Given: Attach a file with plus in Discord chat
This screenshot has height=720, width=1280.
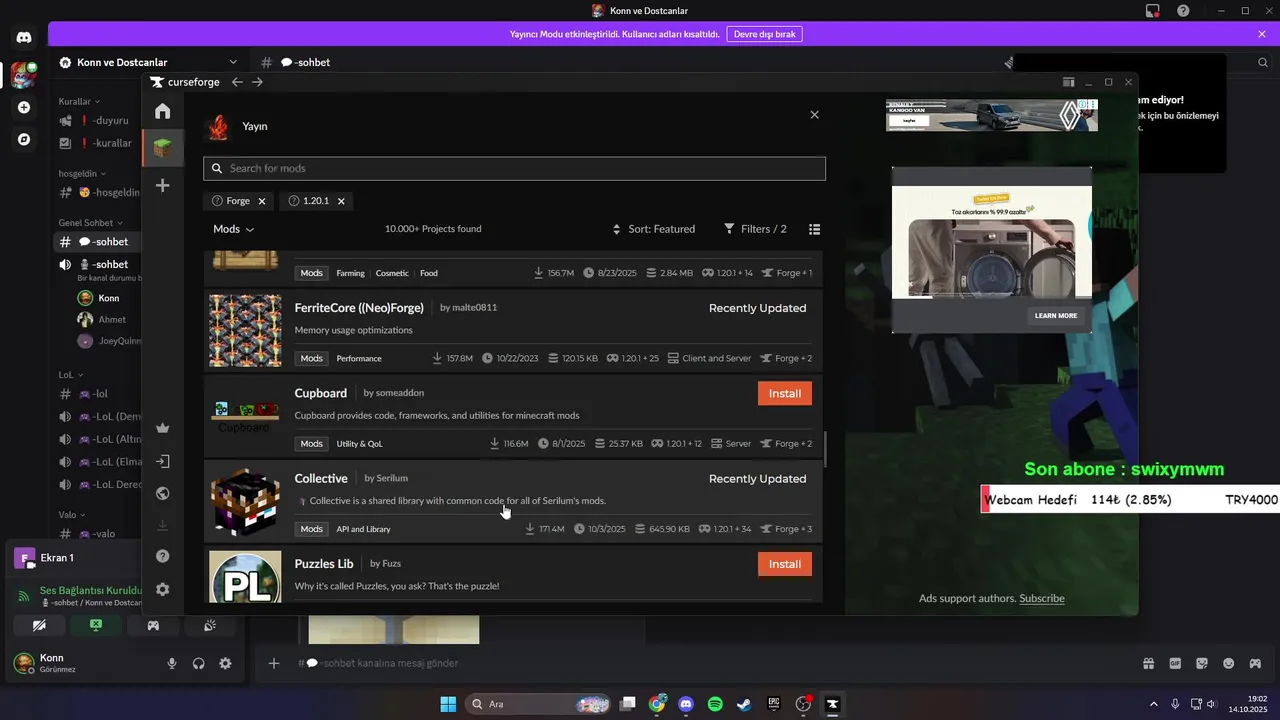Looking at the screenshot, I should point(274,663).
